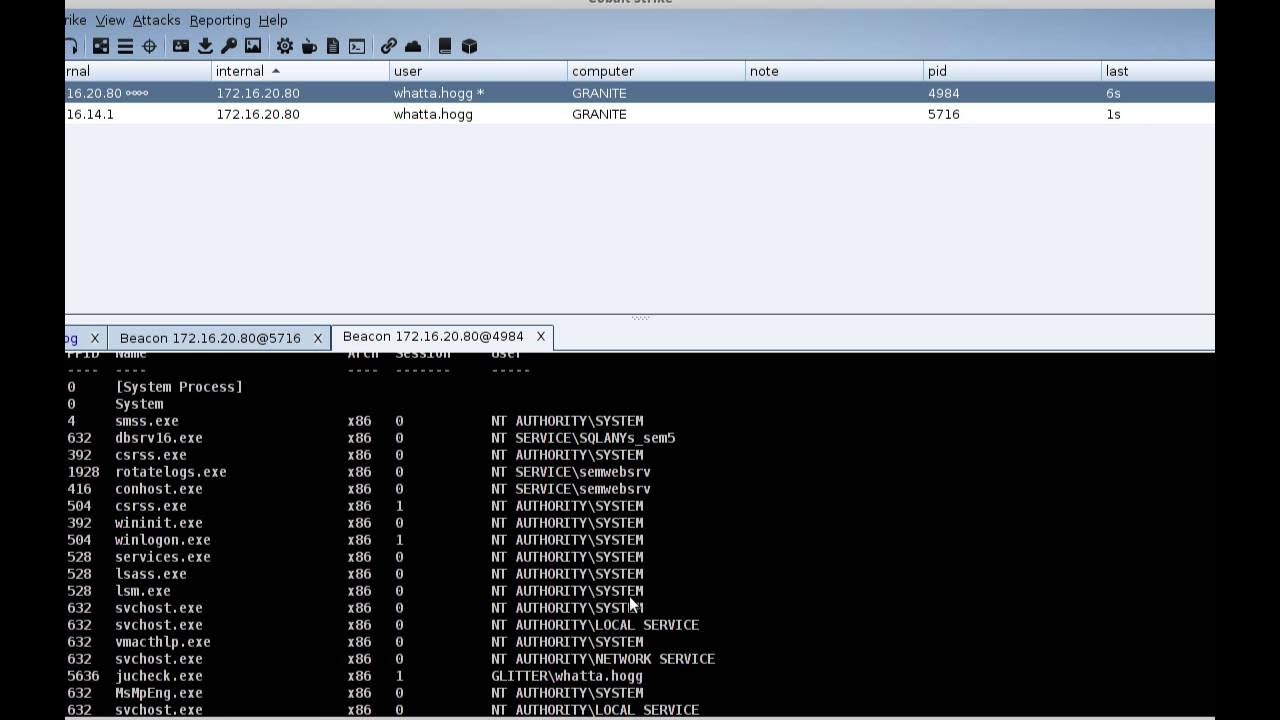
Task: Sort sessions by computer column header
Action: pos(656,71)
